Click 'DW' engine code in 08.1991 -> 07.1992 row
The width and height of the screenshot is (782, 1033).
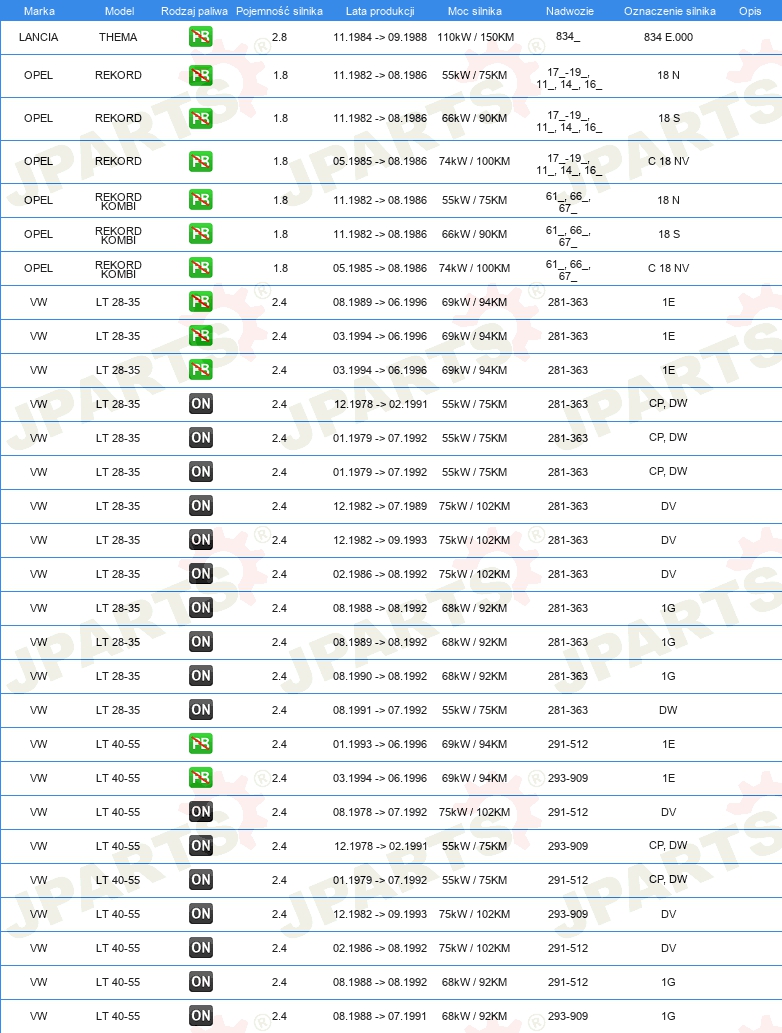(x=668, y=710)
